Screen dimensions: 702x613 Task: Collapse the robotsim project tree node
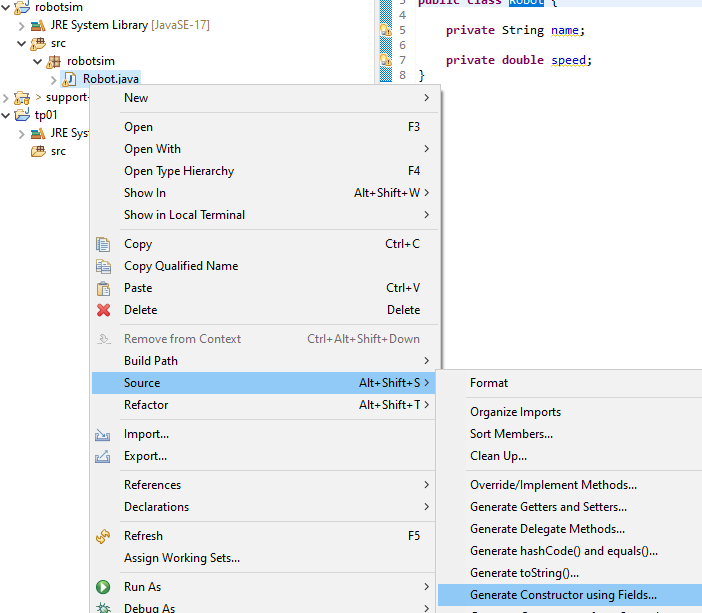7,7
